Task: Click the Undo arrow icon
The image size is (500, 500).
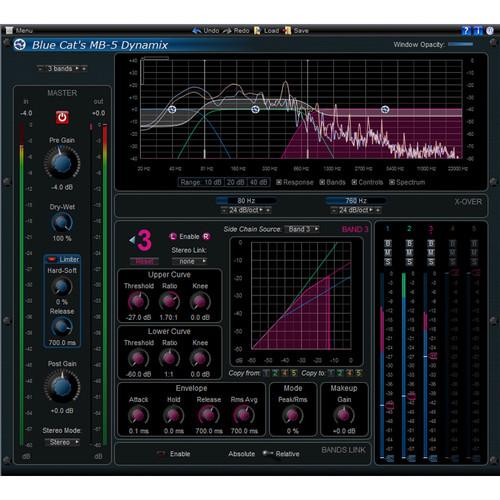Action: (197, 31)
